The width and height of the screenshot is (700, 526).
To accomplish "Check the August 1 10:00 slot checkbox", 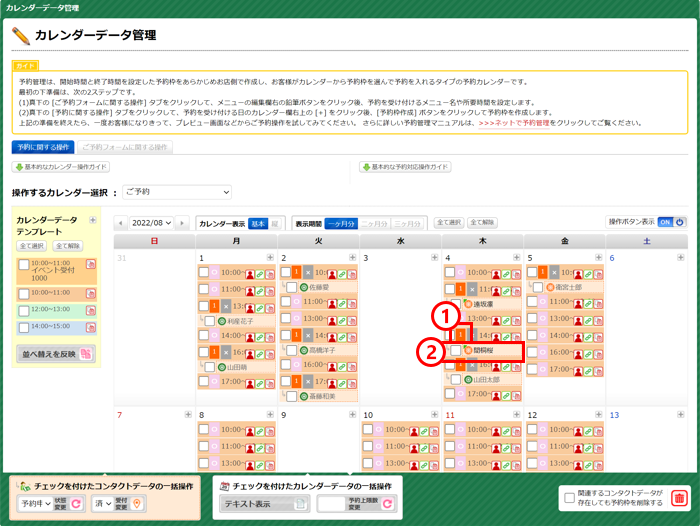I will click(204, 272).
